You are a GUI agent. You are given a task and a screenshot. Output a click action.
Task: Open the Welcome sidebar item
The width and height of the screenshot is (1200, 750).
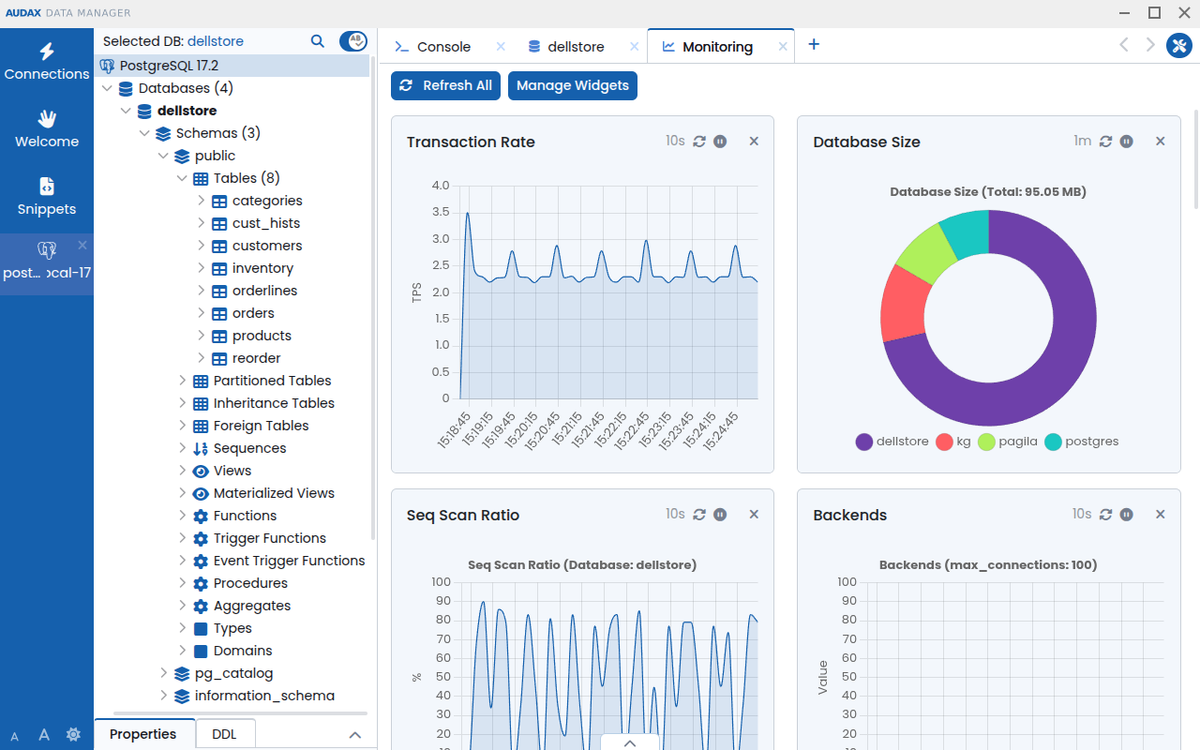[x=47, y=129]
